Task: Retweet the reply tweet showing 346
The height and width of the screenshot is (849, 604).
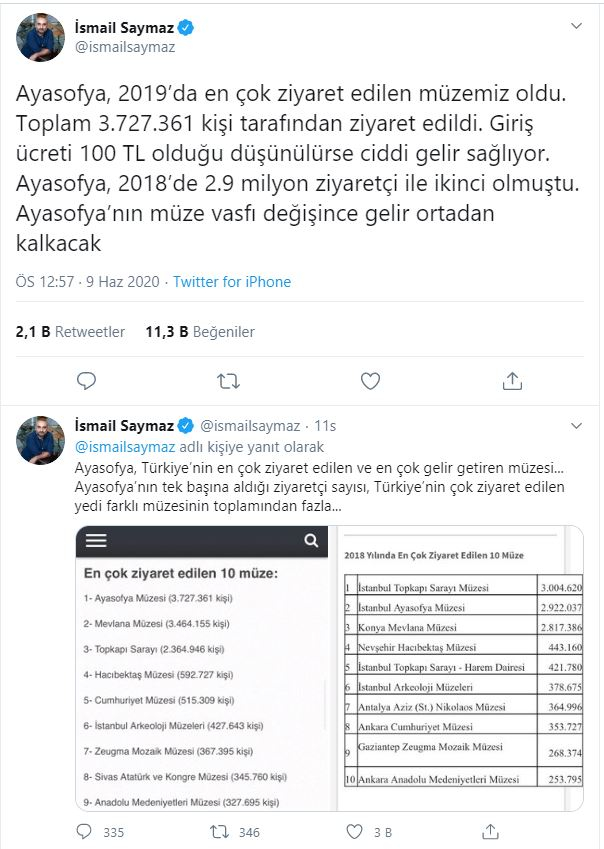Action: point(235,832)
